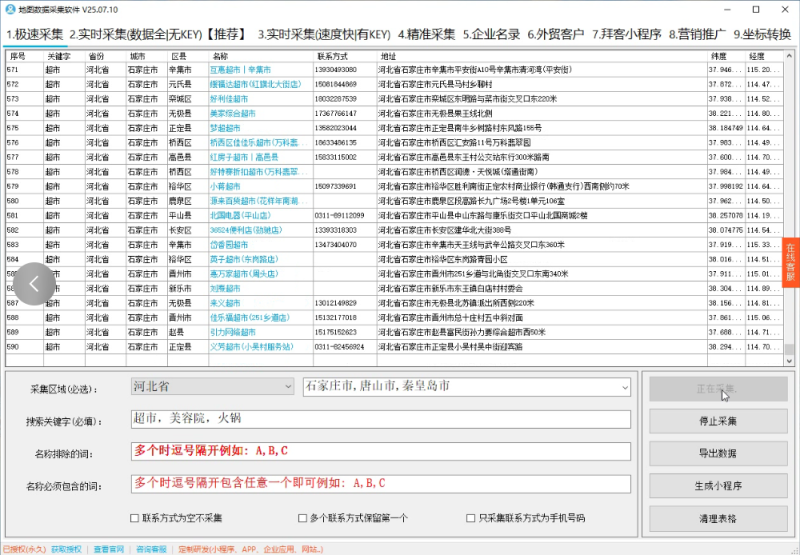Click the 关键字 column header
Image resolution: width=800 pixels, height=555 pixels.
[64, 56]
